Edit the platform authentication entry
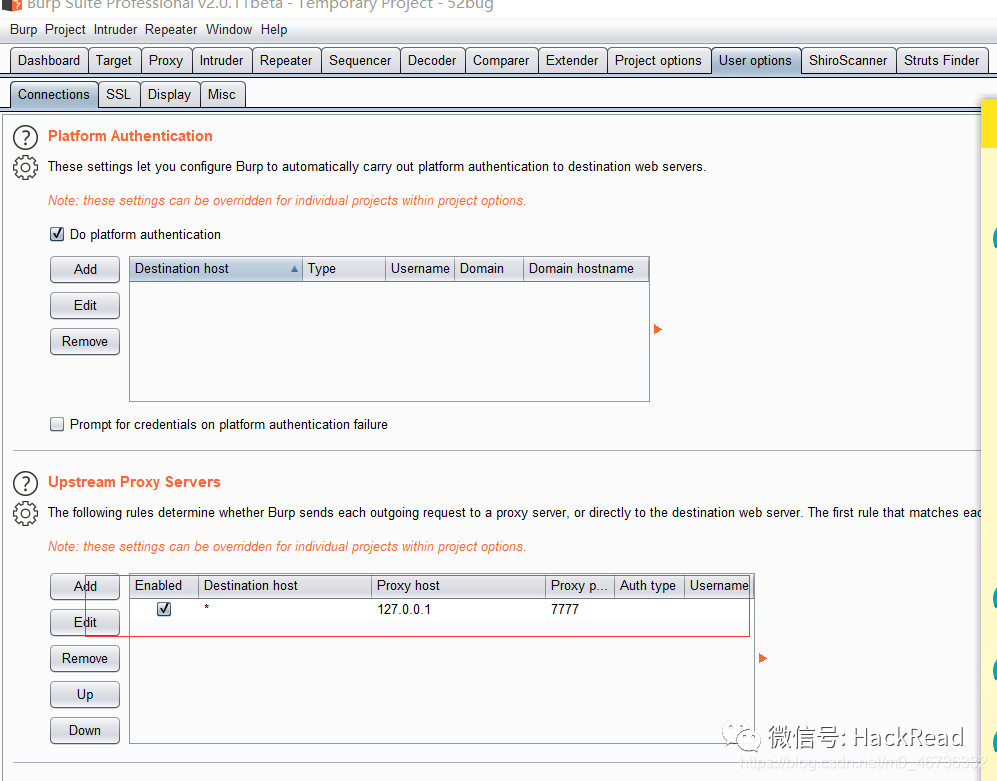The width and height of the screenshot is (997, 781). coord(85,305)
